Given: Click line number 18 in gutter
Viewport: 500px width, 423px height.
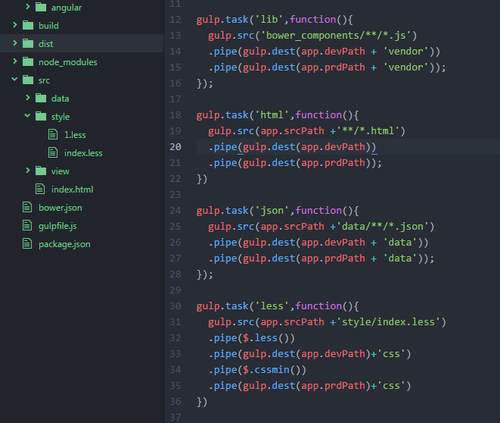Looking at the screenshot, I should tap(175, 115).
